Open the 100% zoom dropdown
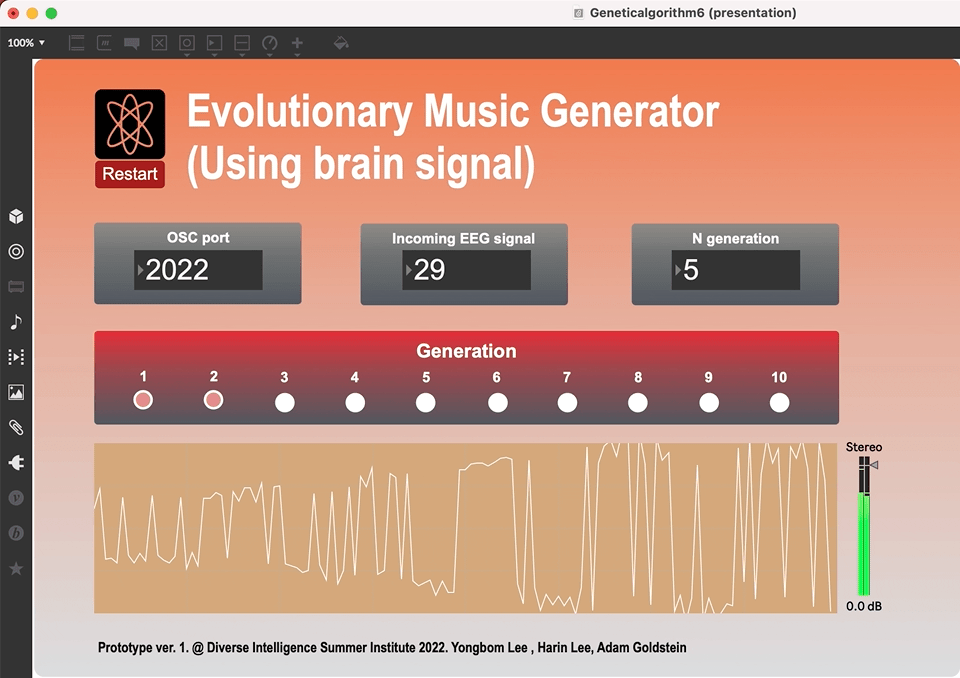 [x=26, y=43]
